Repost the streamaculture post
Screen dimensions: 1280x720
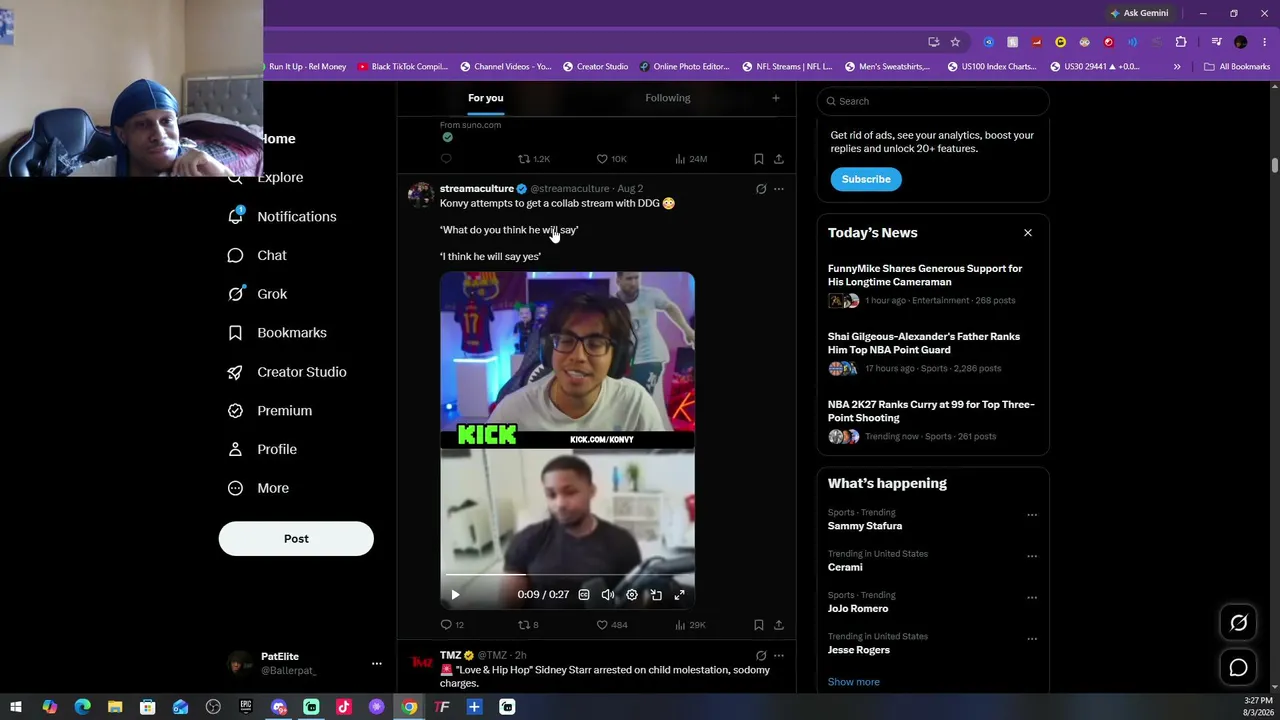point(528,625)
